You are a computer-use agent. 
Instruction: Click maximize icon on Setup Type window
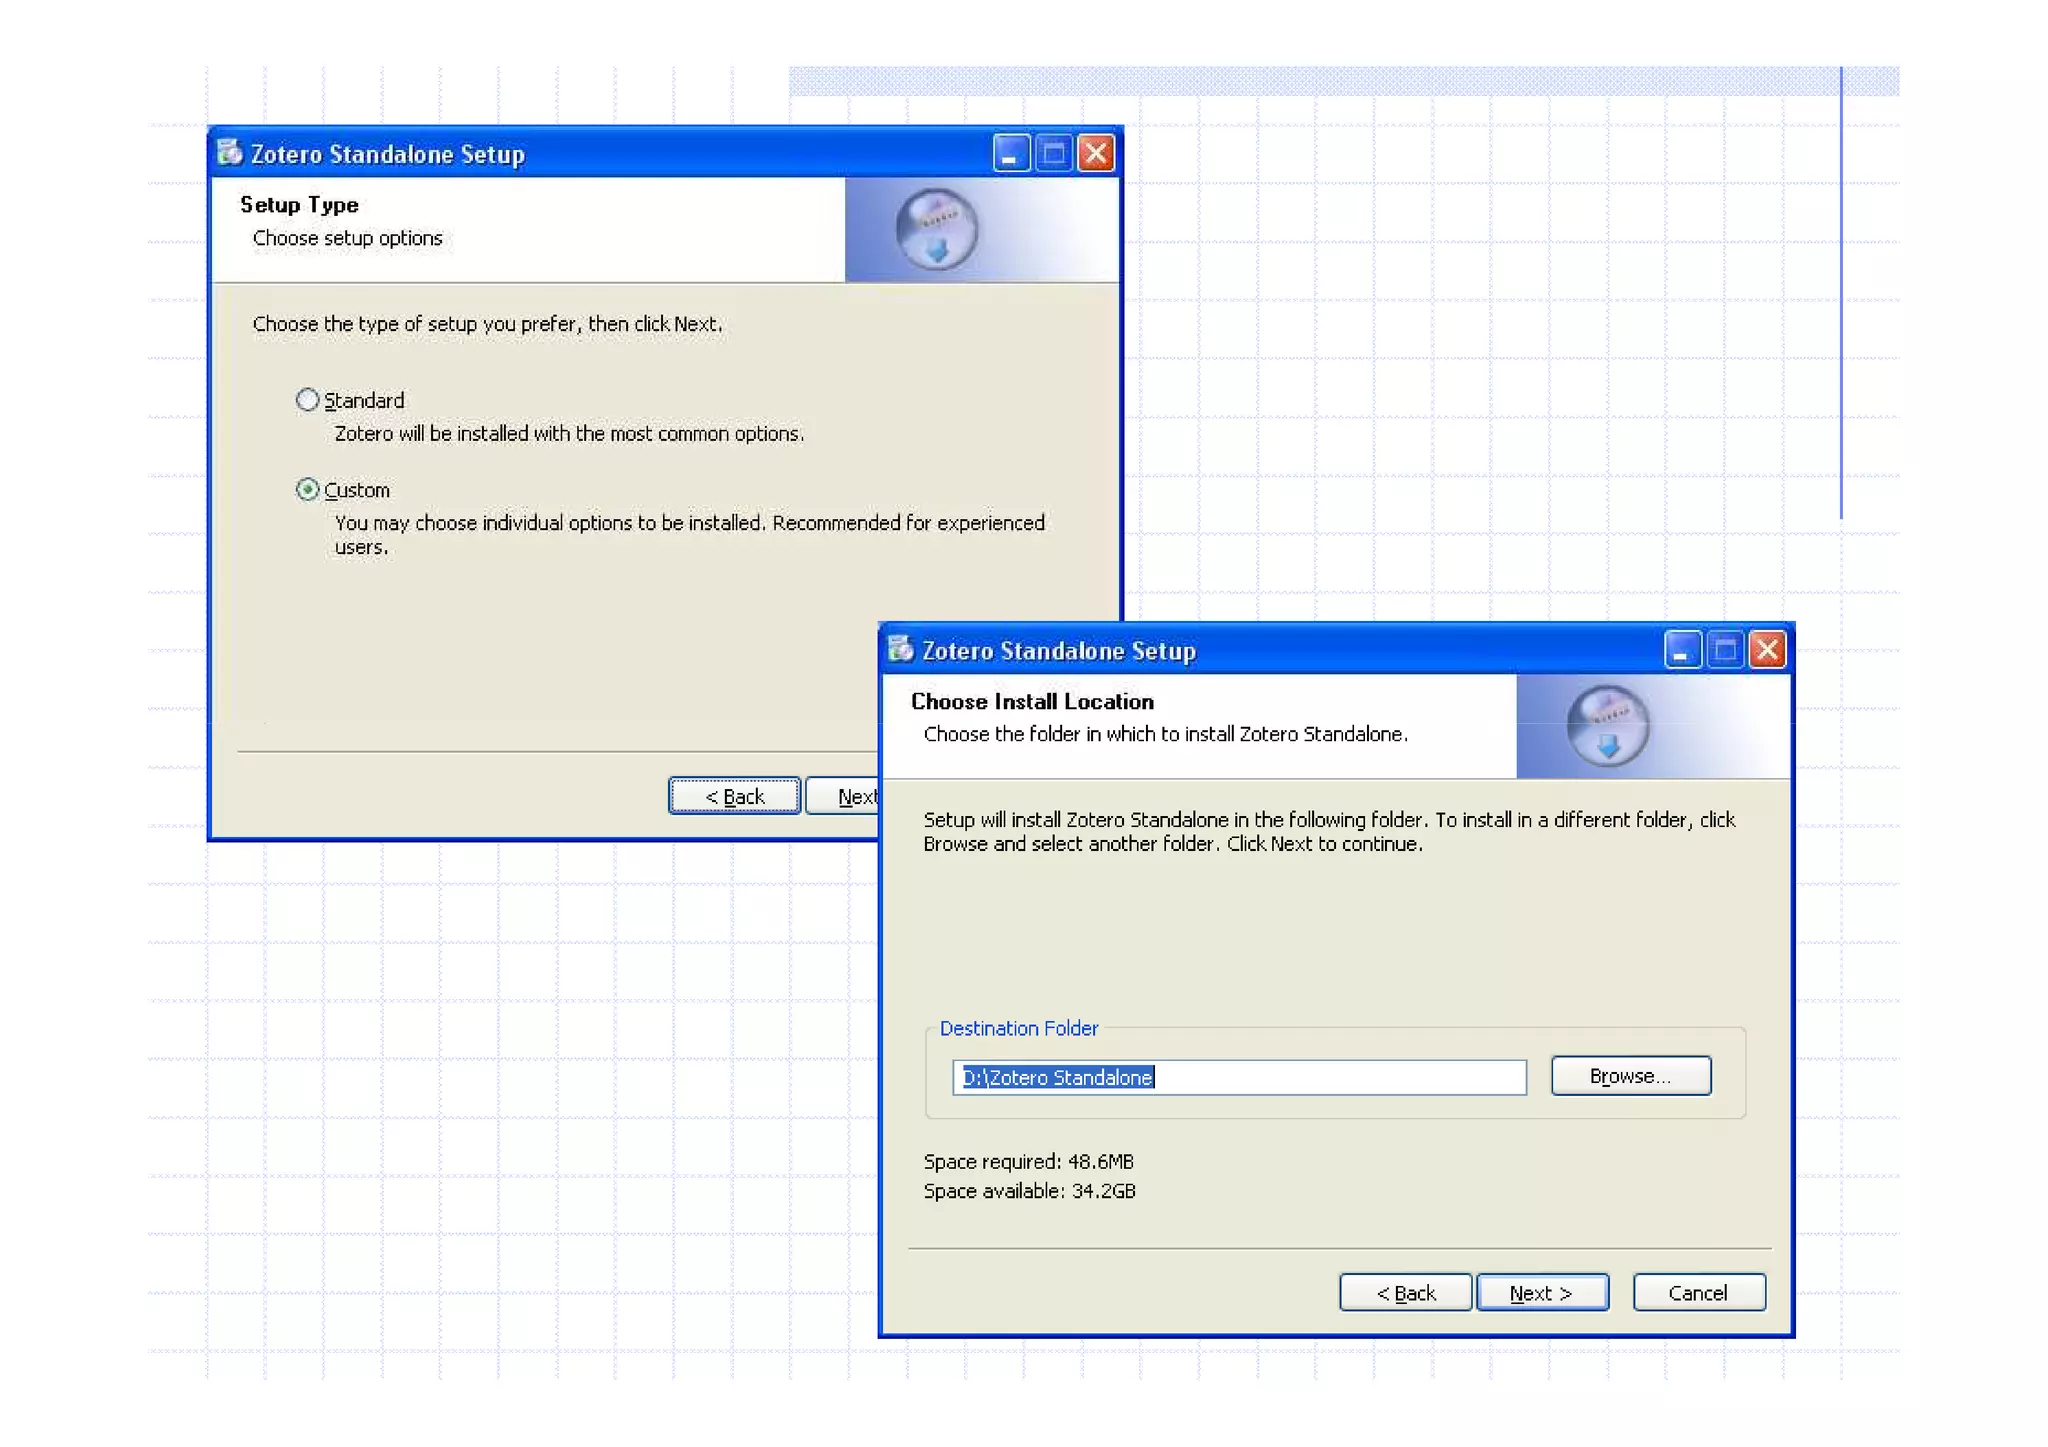[1053, 153]
